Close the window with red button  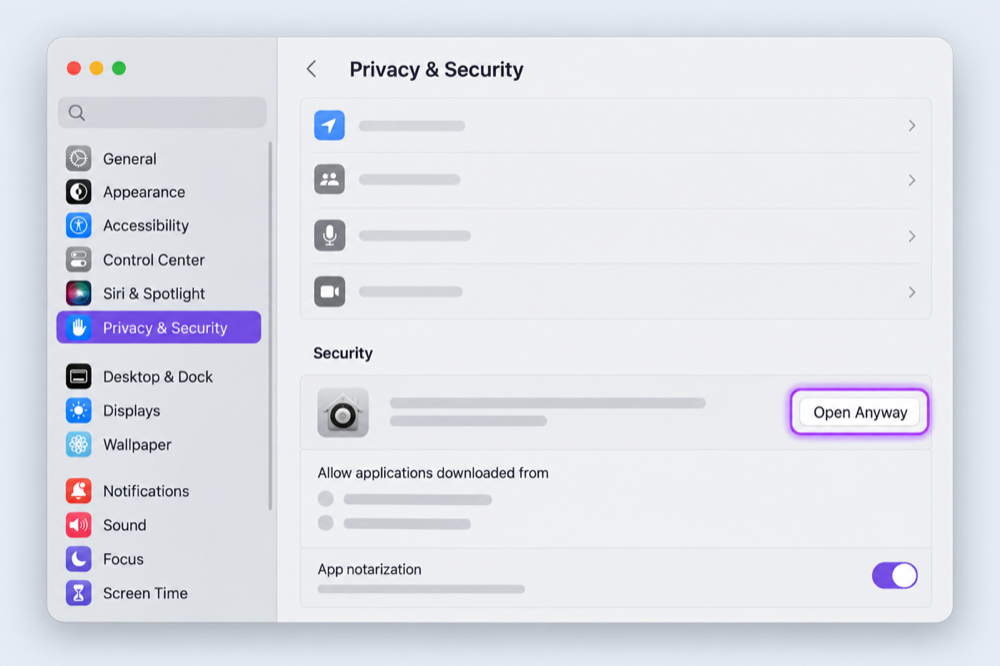74,68
